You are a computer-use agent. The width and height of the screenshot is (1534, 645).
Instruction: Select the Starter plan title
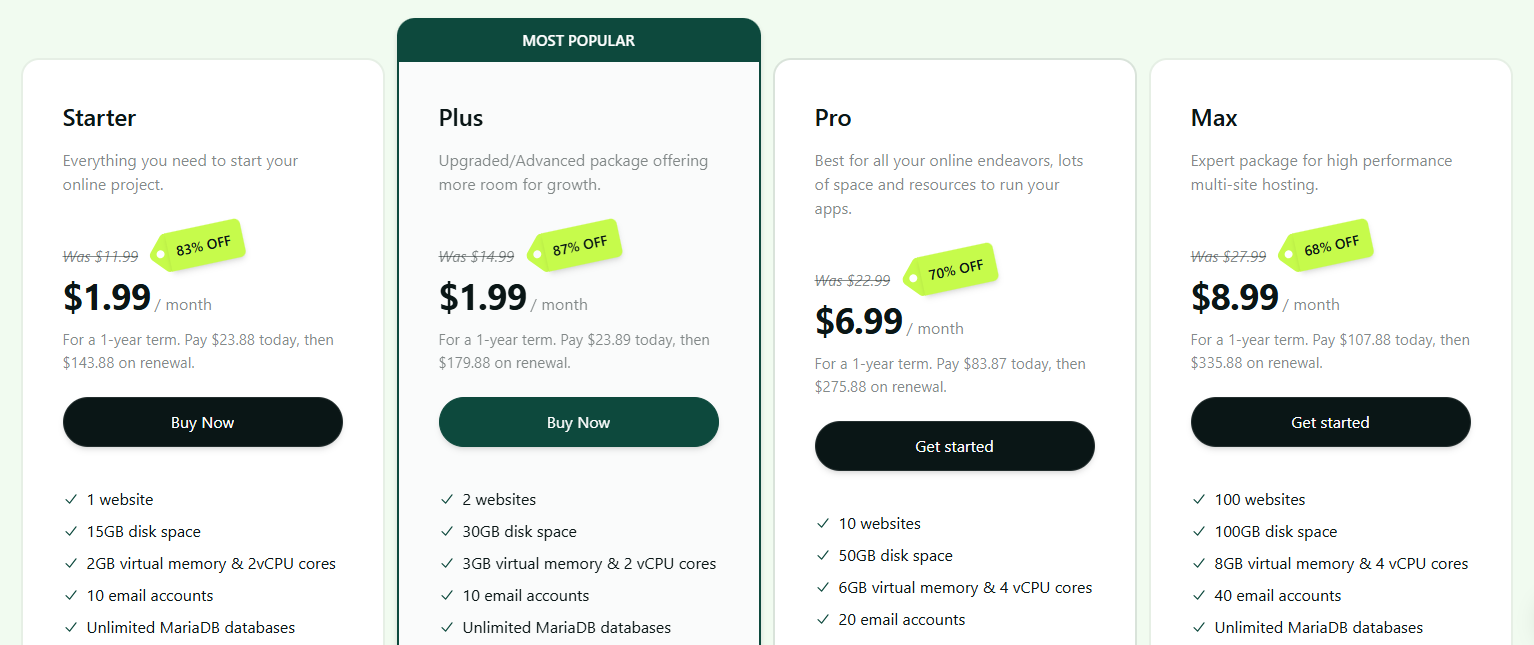coord(99,117)
